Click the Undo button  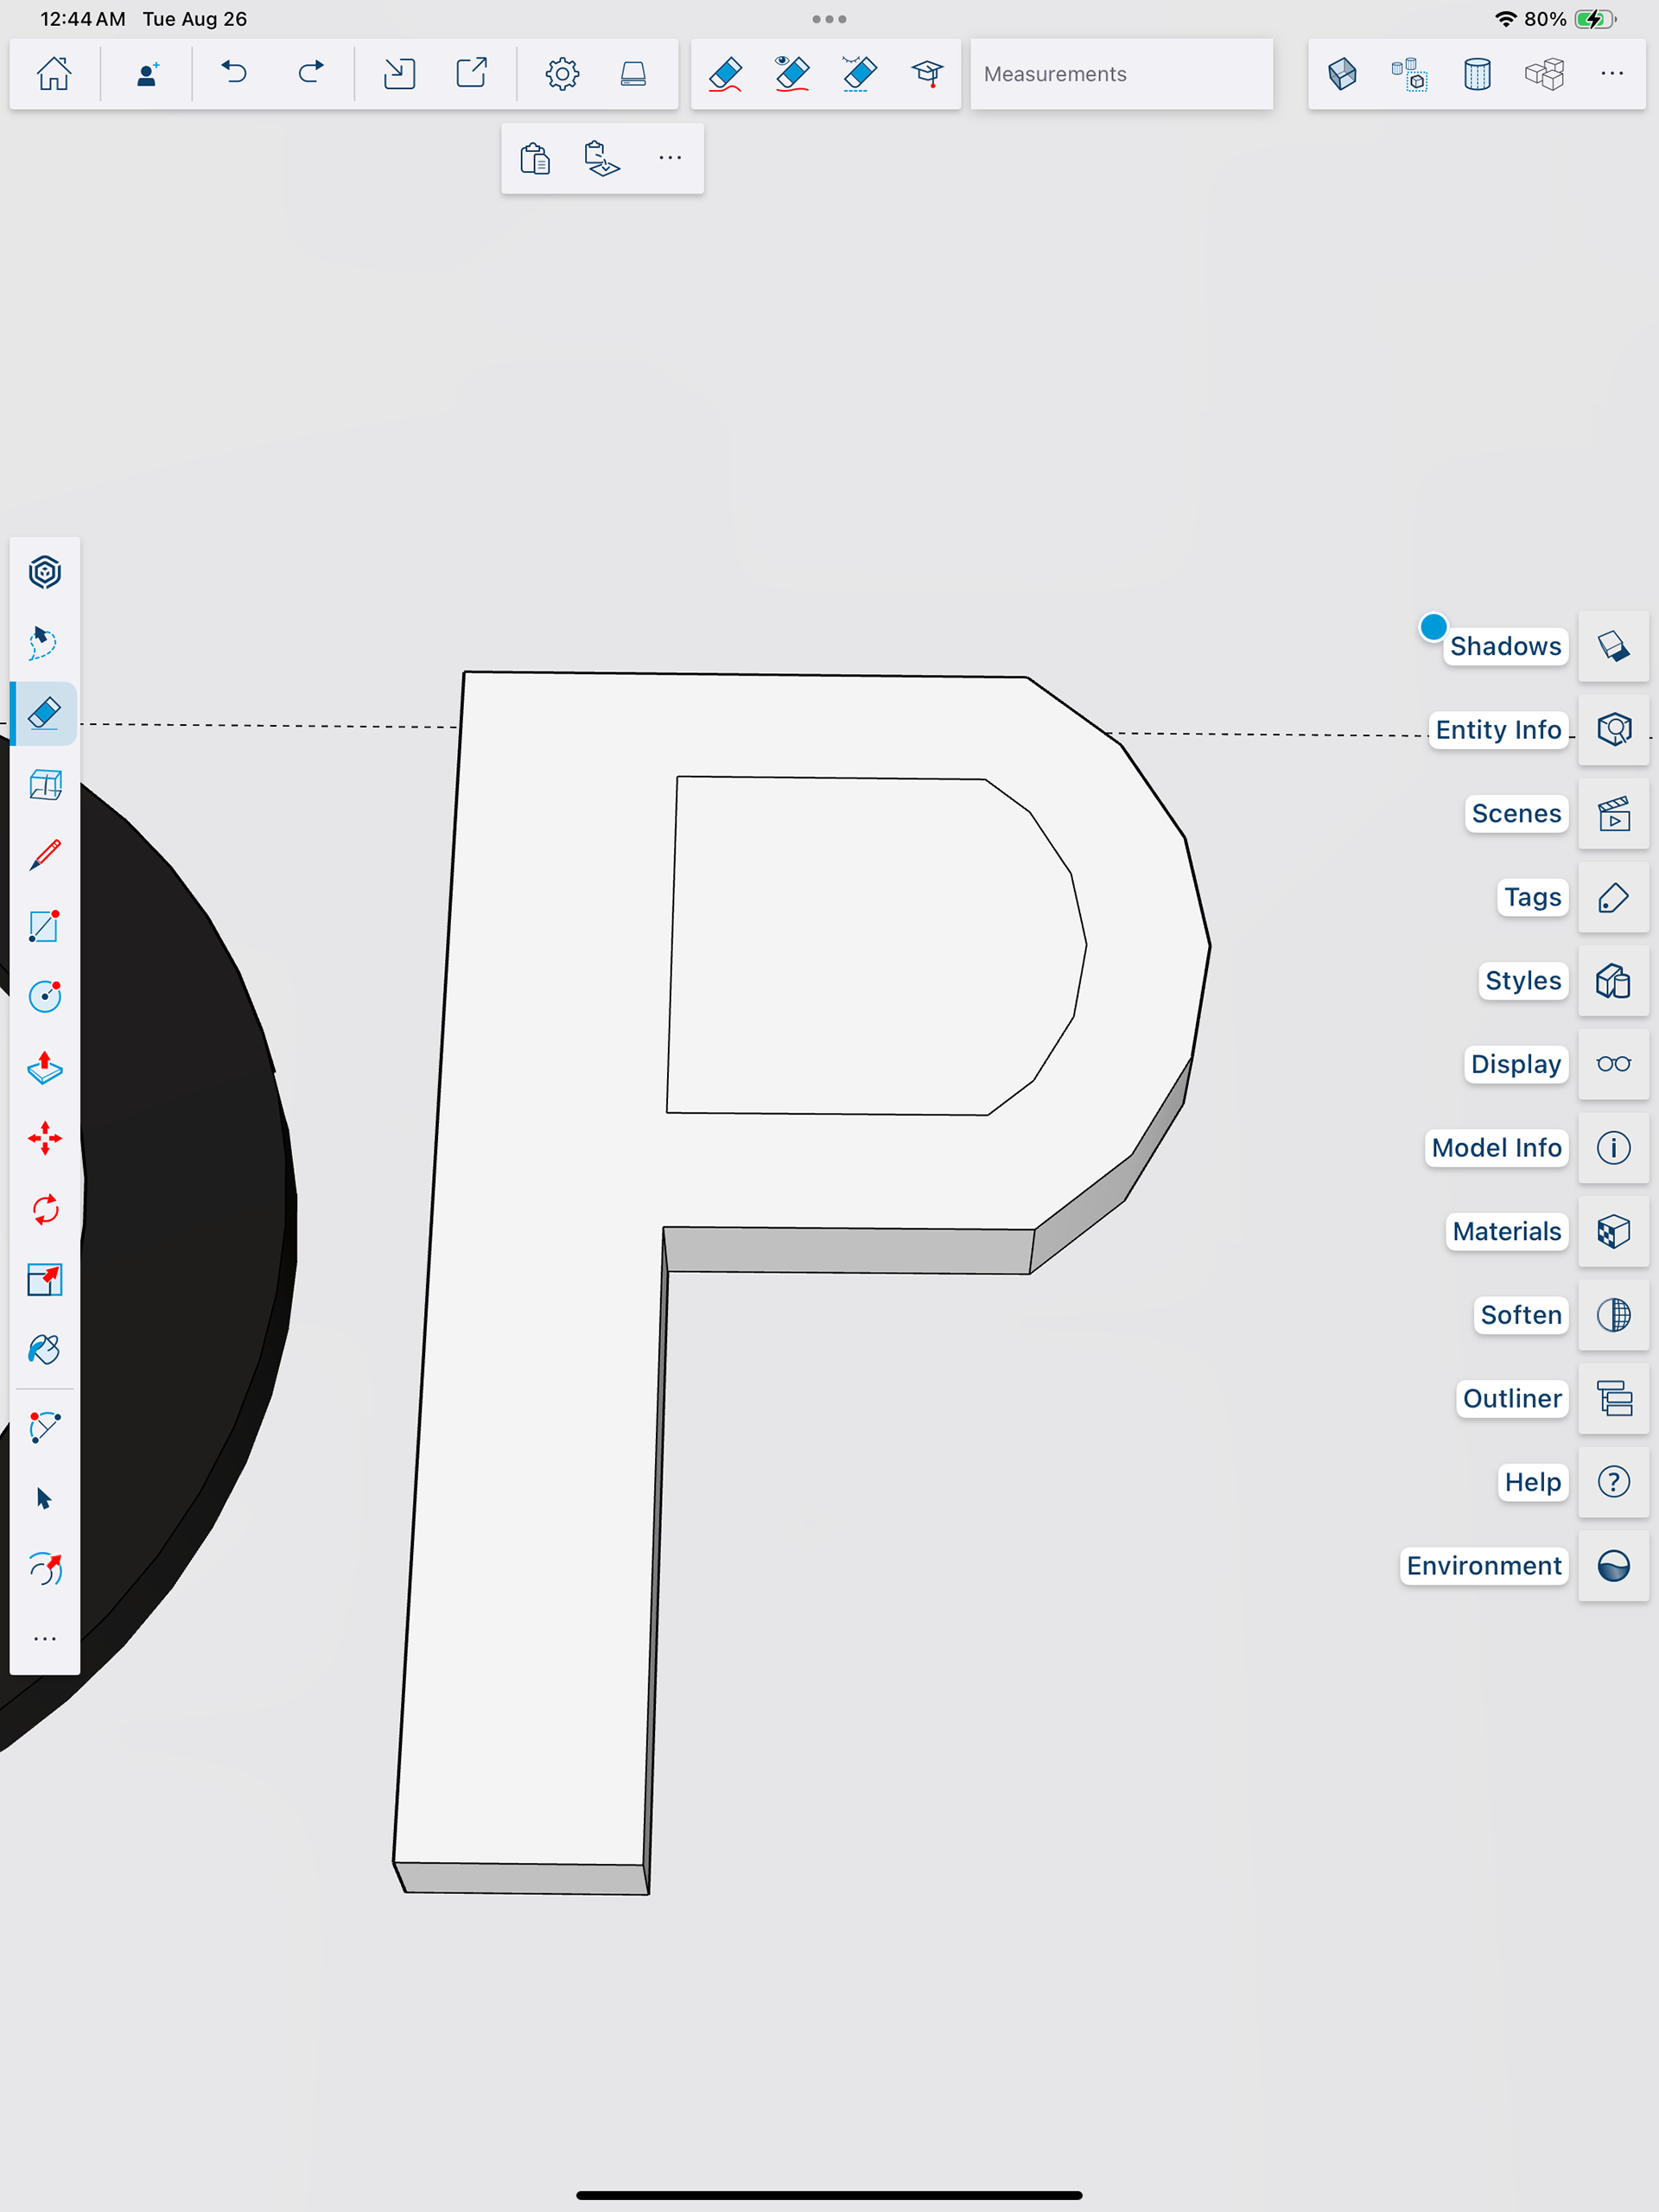point(234,74)
